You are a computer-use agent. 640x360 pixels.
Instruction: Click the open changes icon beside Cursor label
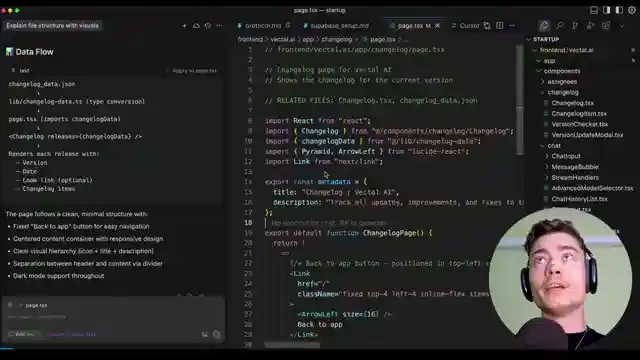[x=487, y=25]
